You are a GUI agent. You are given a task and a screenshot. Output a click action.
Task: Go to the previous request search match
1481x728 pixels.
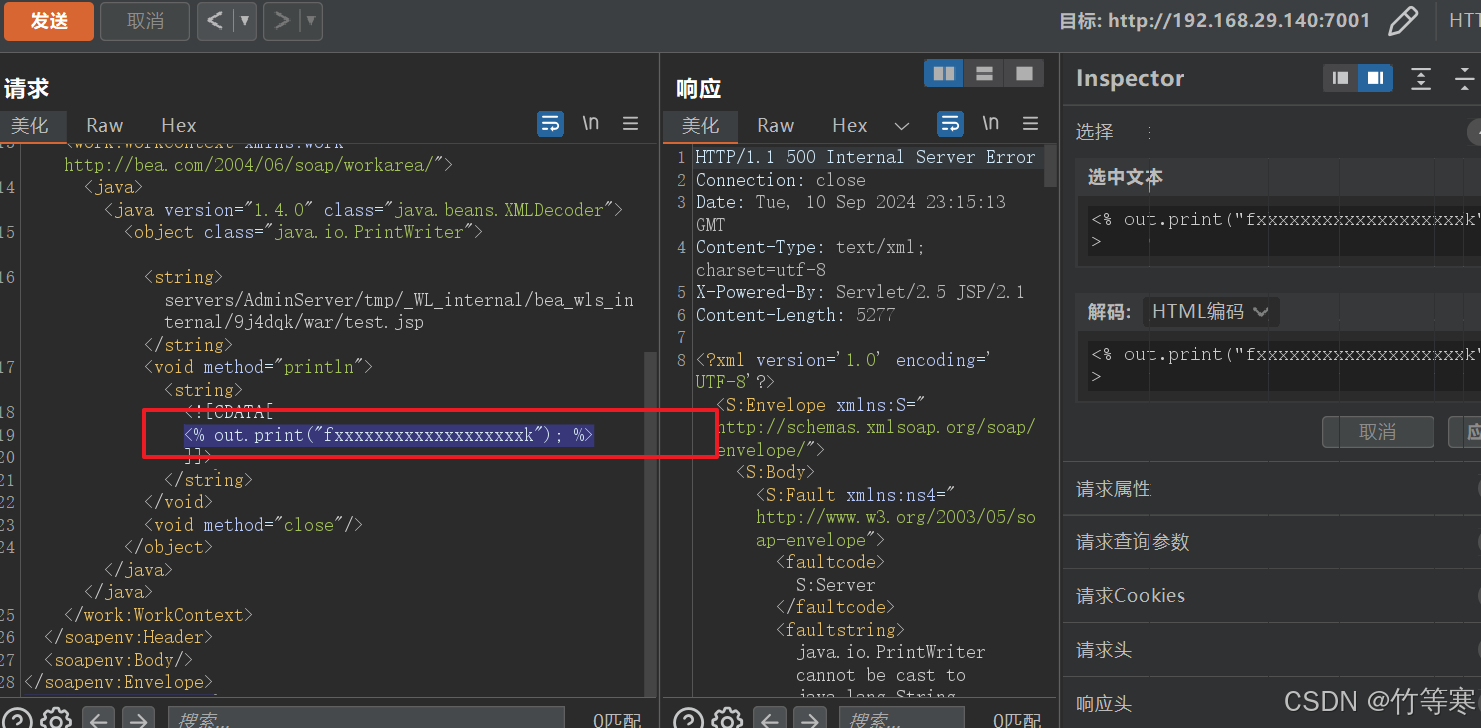click(x=97, y=718)
